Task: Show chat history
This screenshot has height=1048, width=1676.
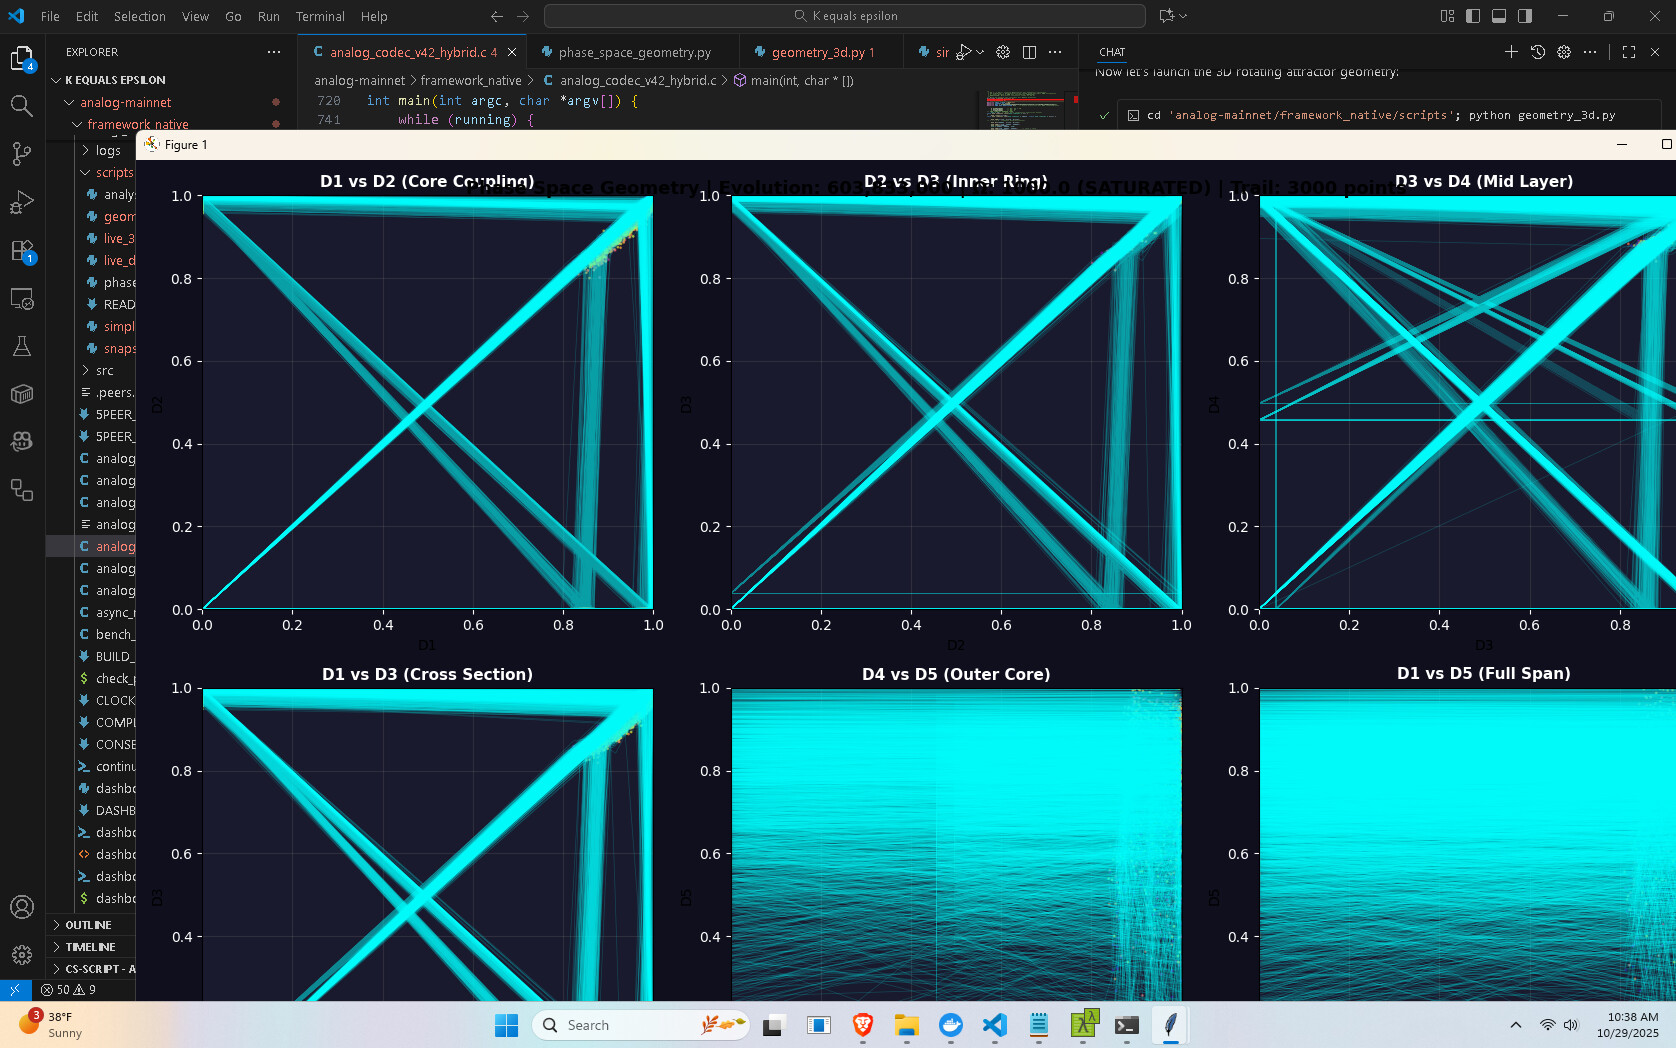Action: coord(1538,52)
